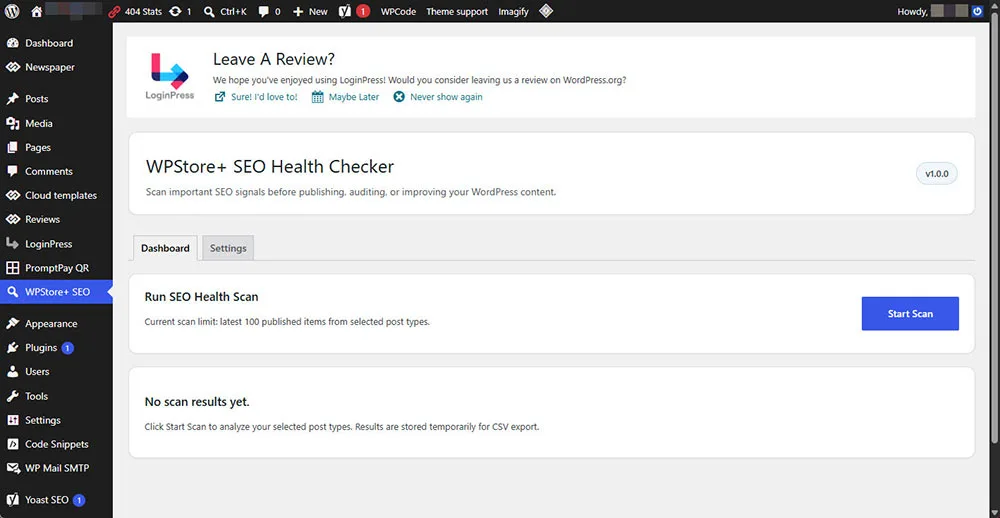Viewport: 1000px width, 518px height.
Task: Open Theme support menu
Action: tap(457, 11)
